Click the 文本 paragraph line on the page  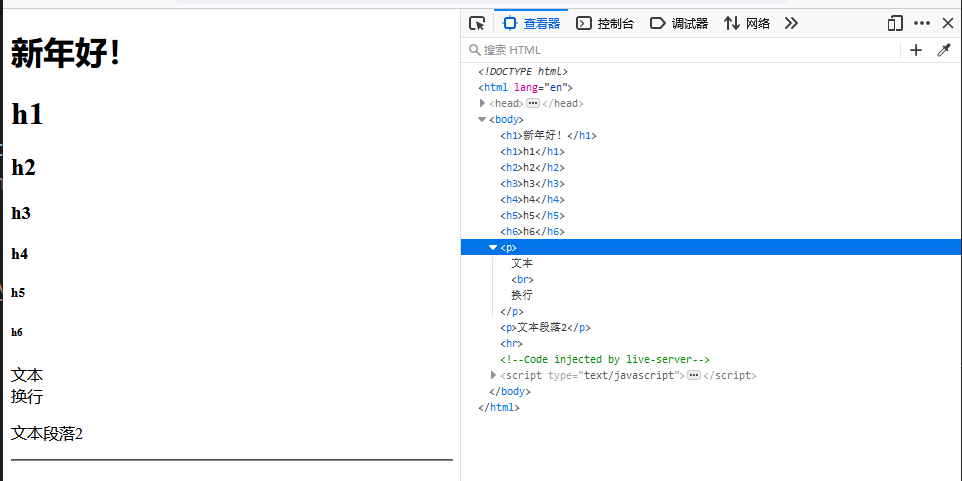pyautogui.click(x=27, y=375)
